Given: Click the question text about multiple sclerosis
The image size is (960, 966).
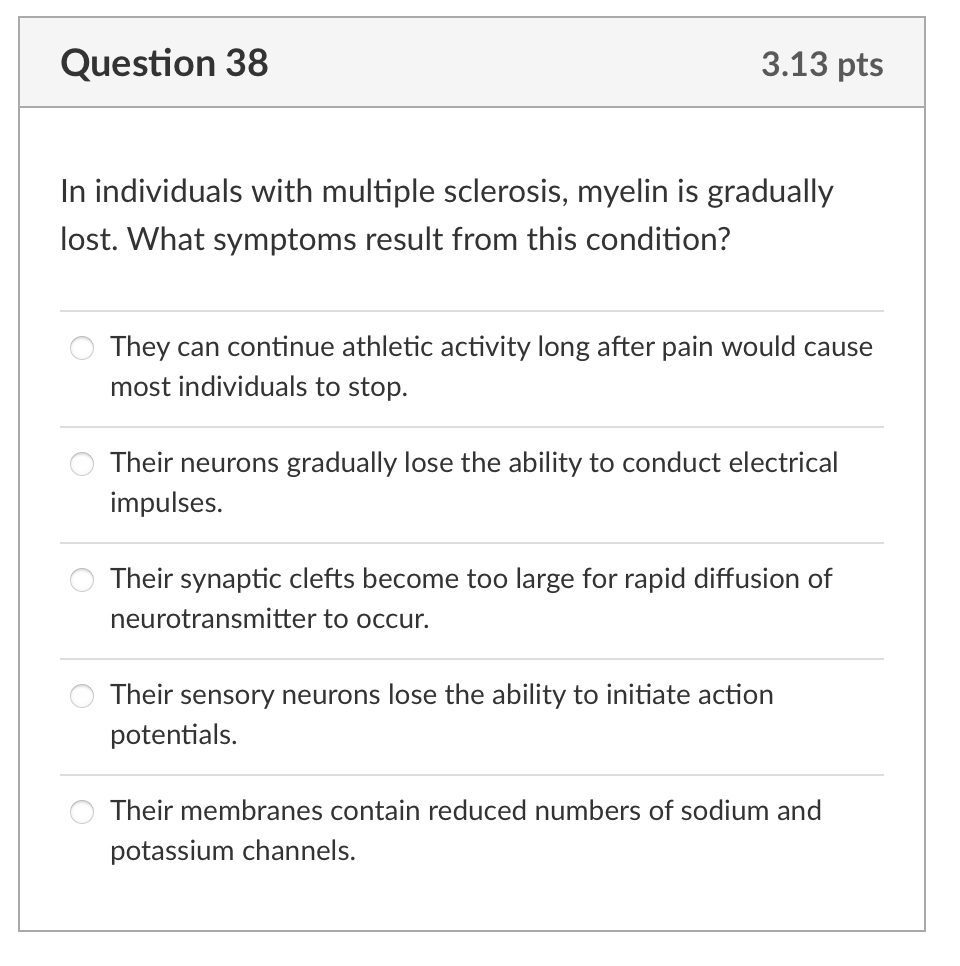Looking at the screenshot, I should click(446, 214).
